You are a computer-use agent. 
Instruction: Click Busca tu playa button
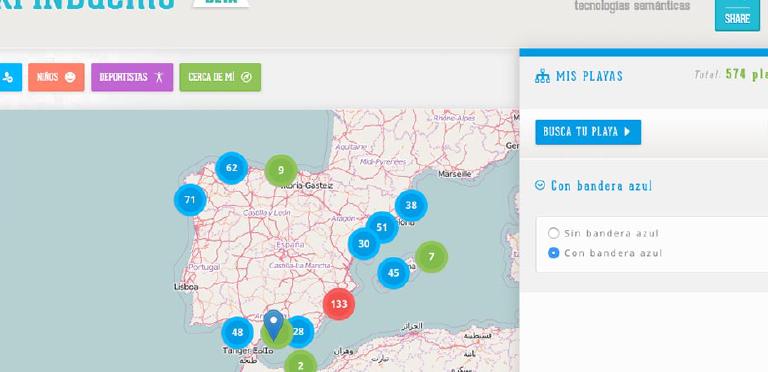click(588, 132)
